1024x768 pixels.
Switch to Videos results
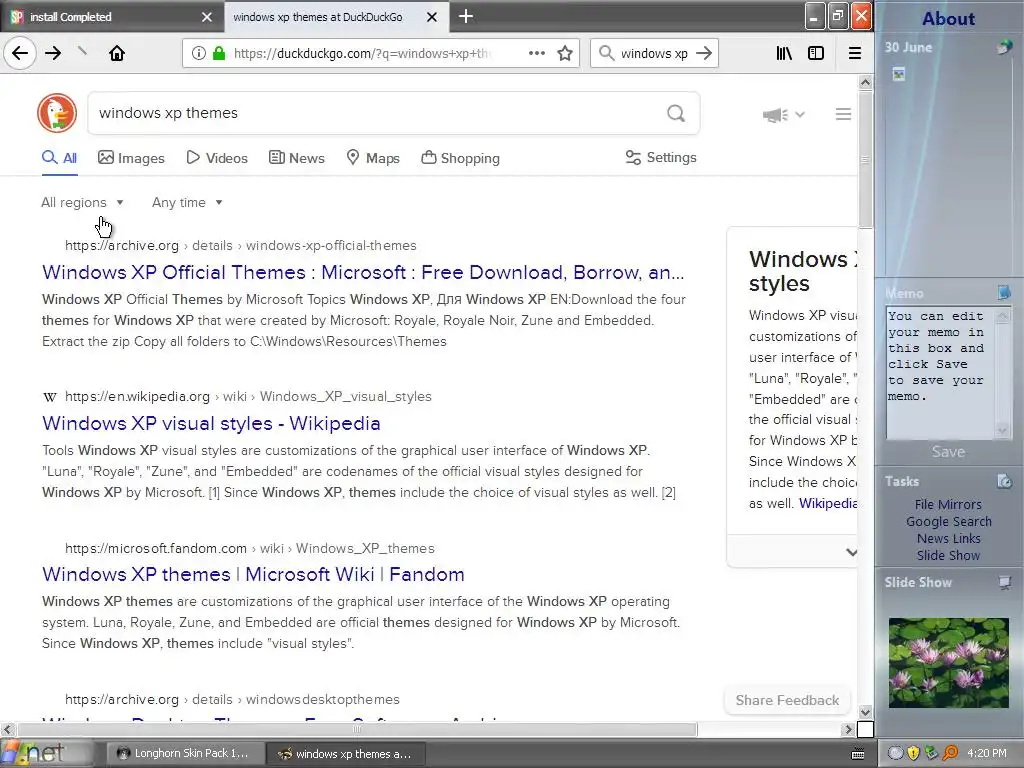217,158
